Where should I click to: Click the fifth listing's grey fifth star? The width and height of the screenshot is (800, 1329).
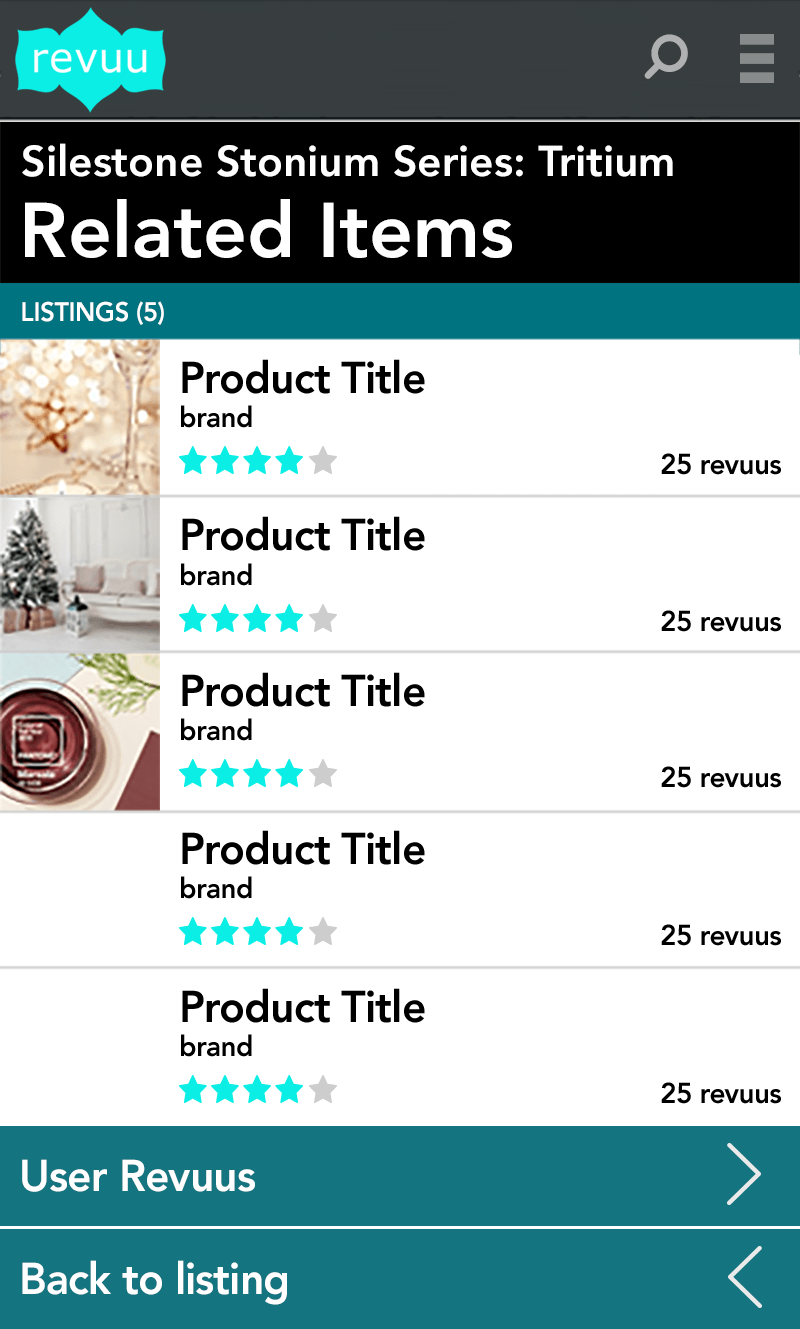click(x=322, y=1089)
